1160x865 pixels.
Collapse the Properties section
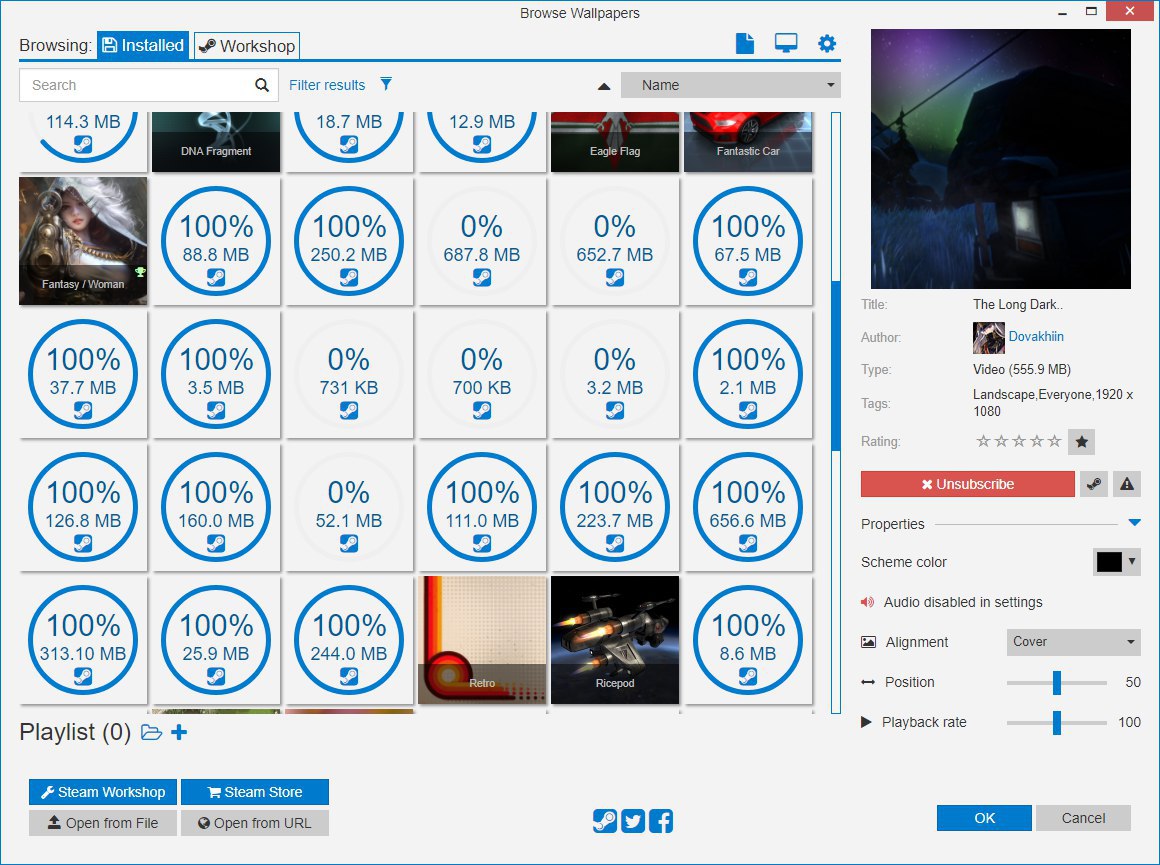[x=1134, y=523]
